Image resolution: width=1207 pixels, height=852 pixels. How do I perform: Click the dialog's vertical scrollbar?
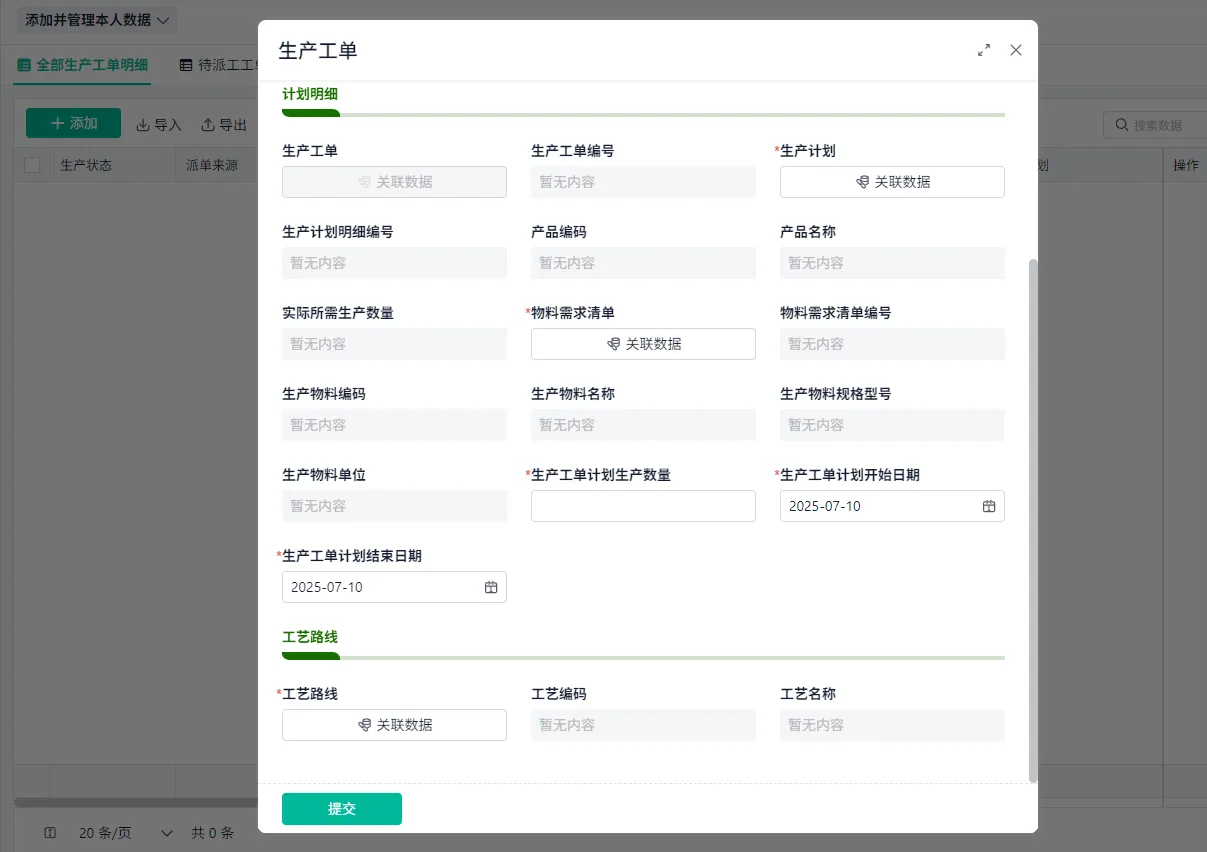point(1034,520)
